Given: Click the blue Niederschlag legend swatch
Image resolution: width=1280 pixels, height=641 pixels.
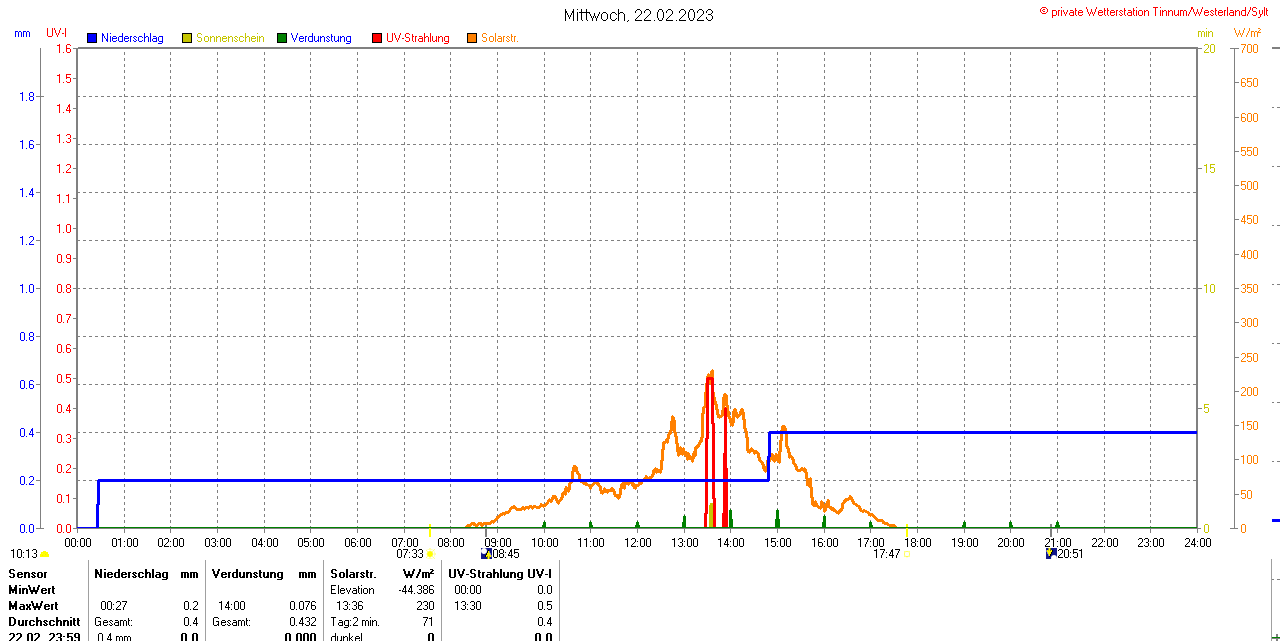Looking at the screenshot, I should click(92, 38).
